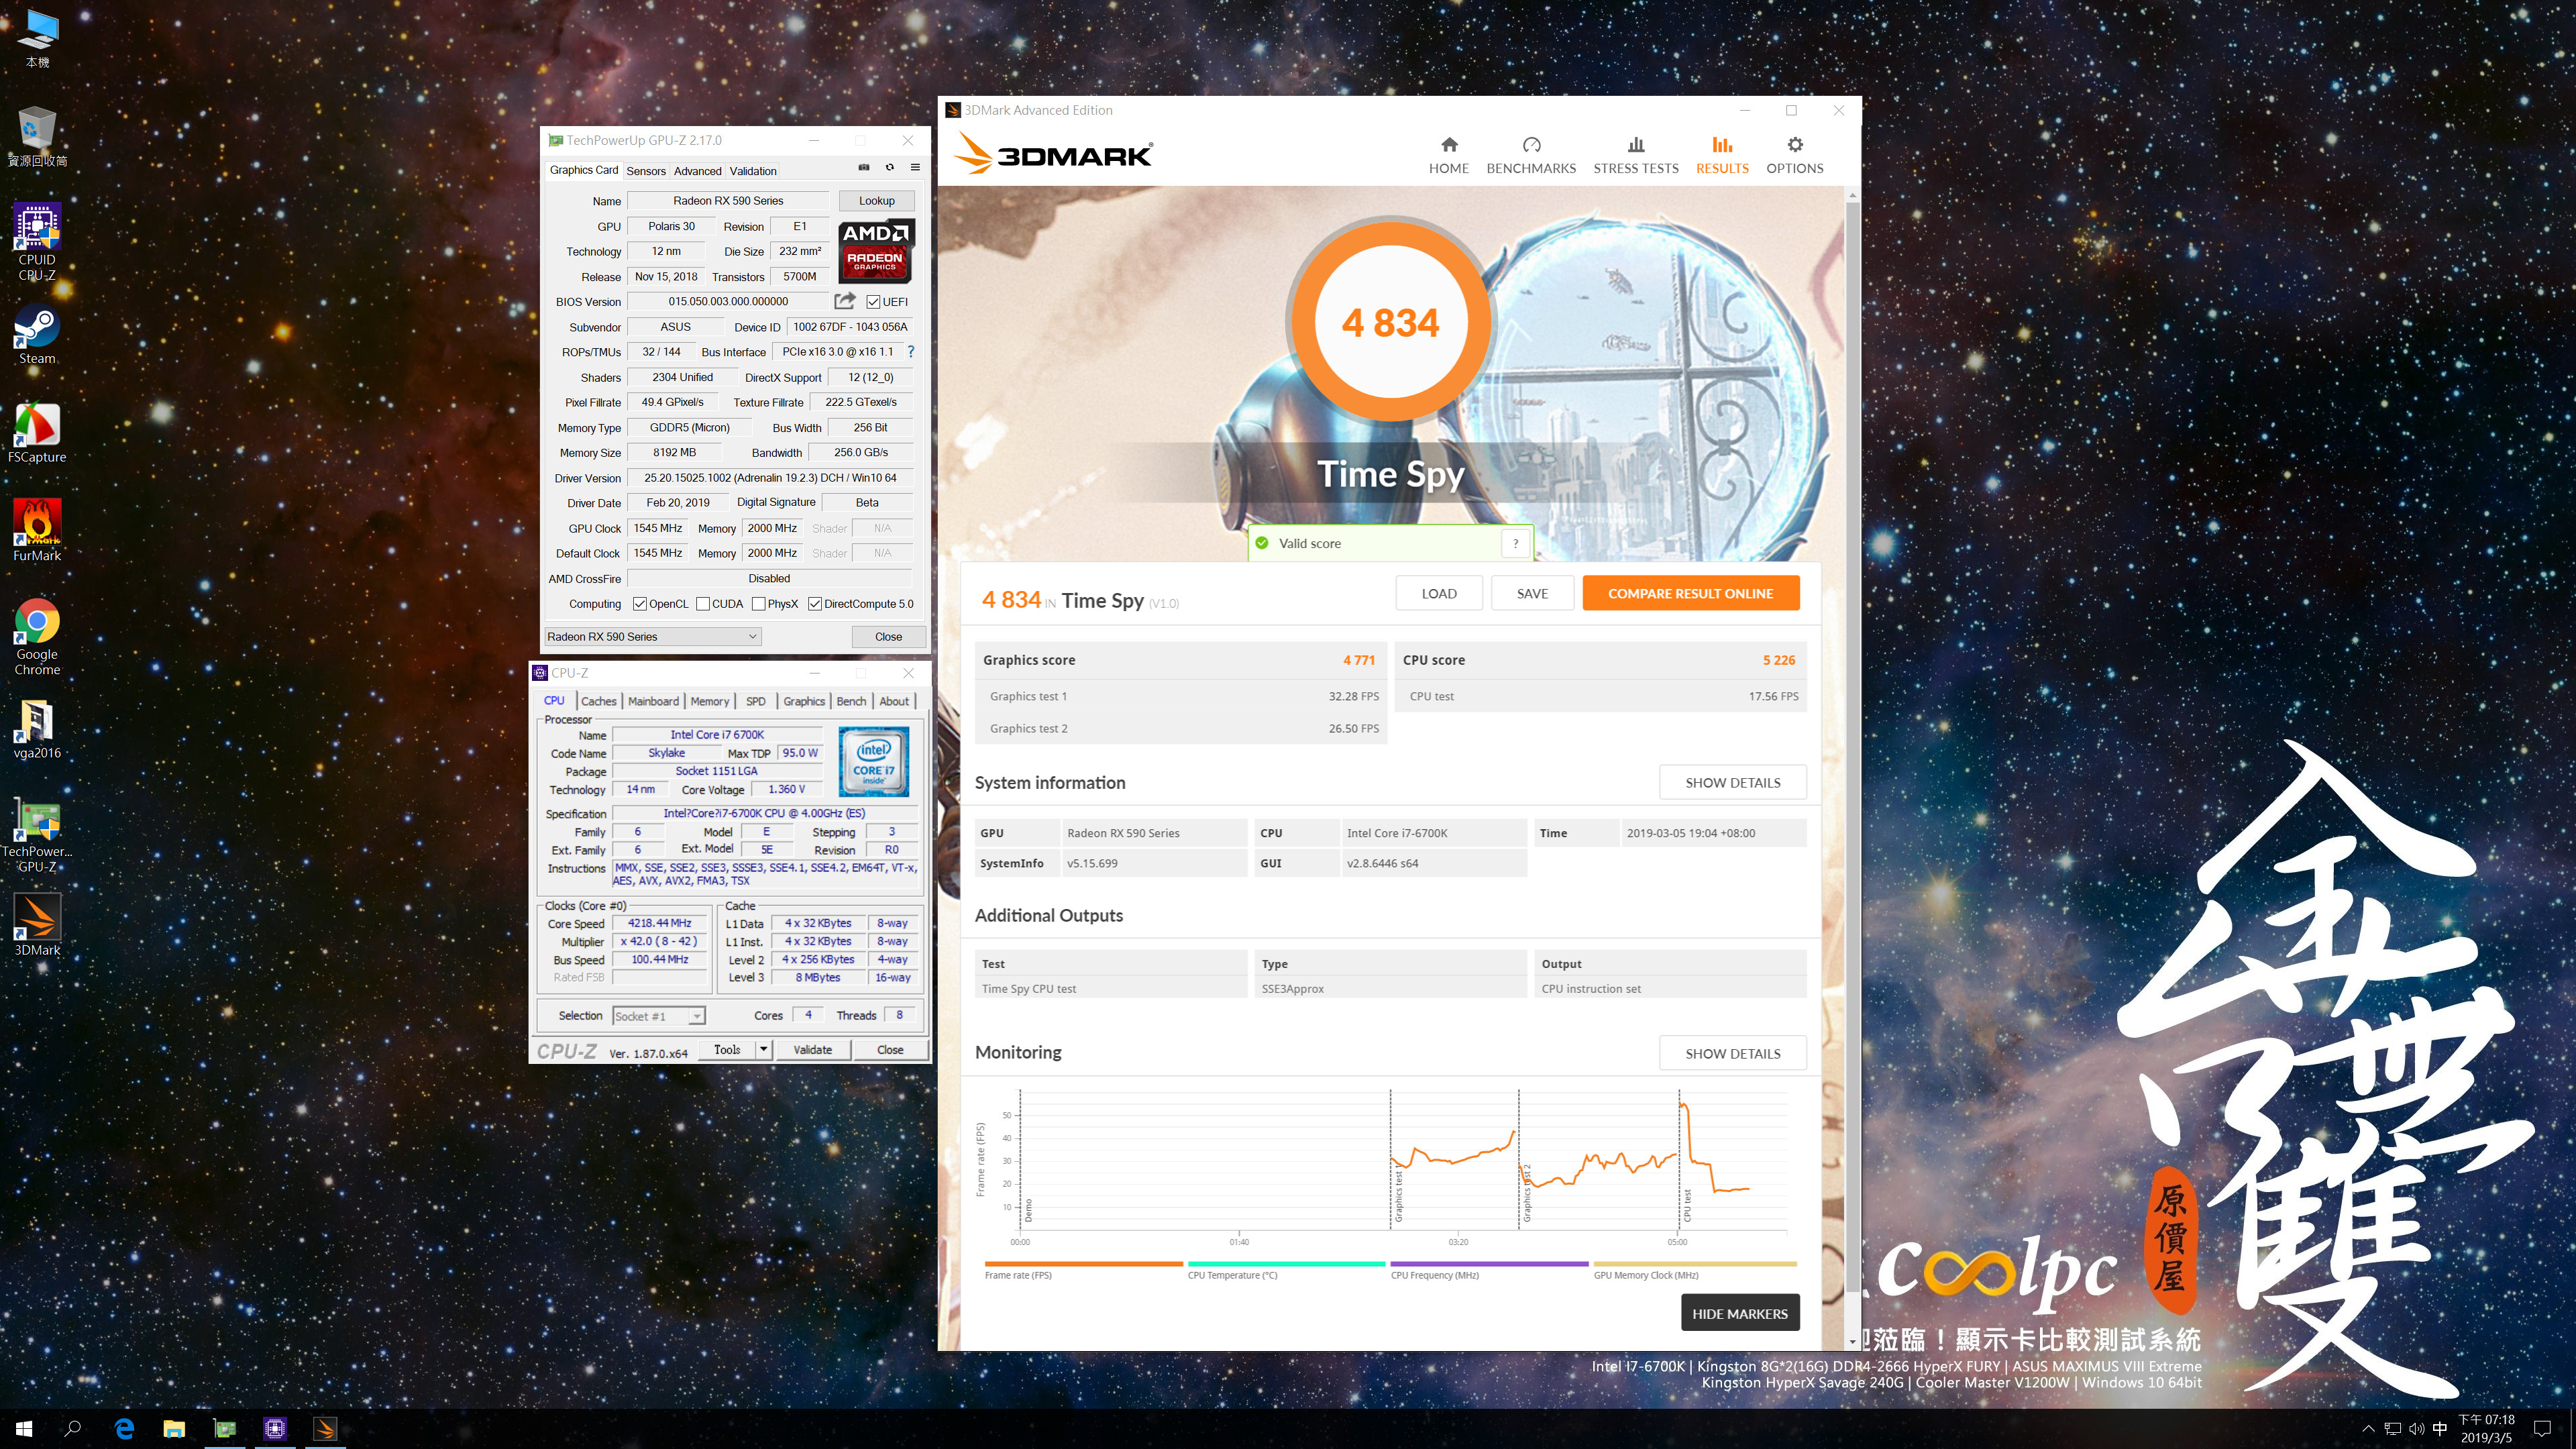Switch to the GPU-Z Sensors tab
The width and height of the screenshot is (2576, 1449).
pyautogui.click(x=645, y=171)
